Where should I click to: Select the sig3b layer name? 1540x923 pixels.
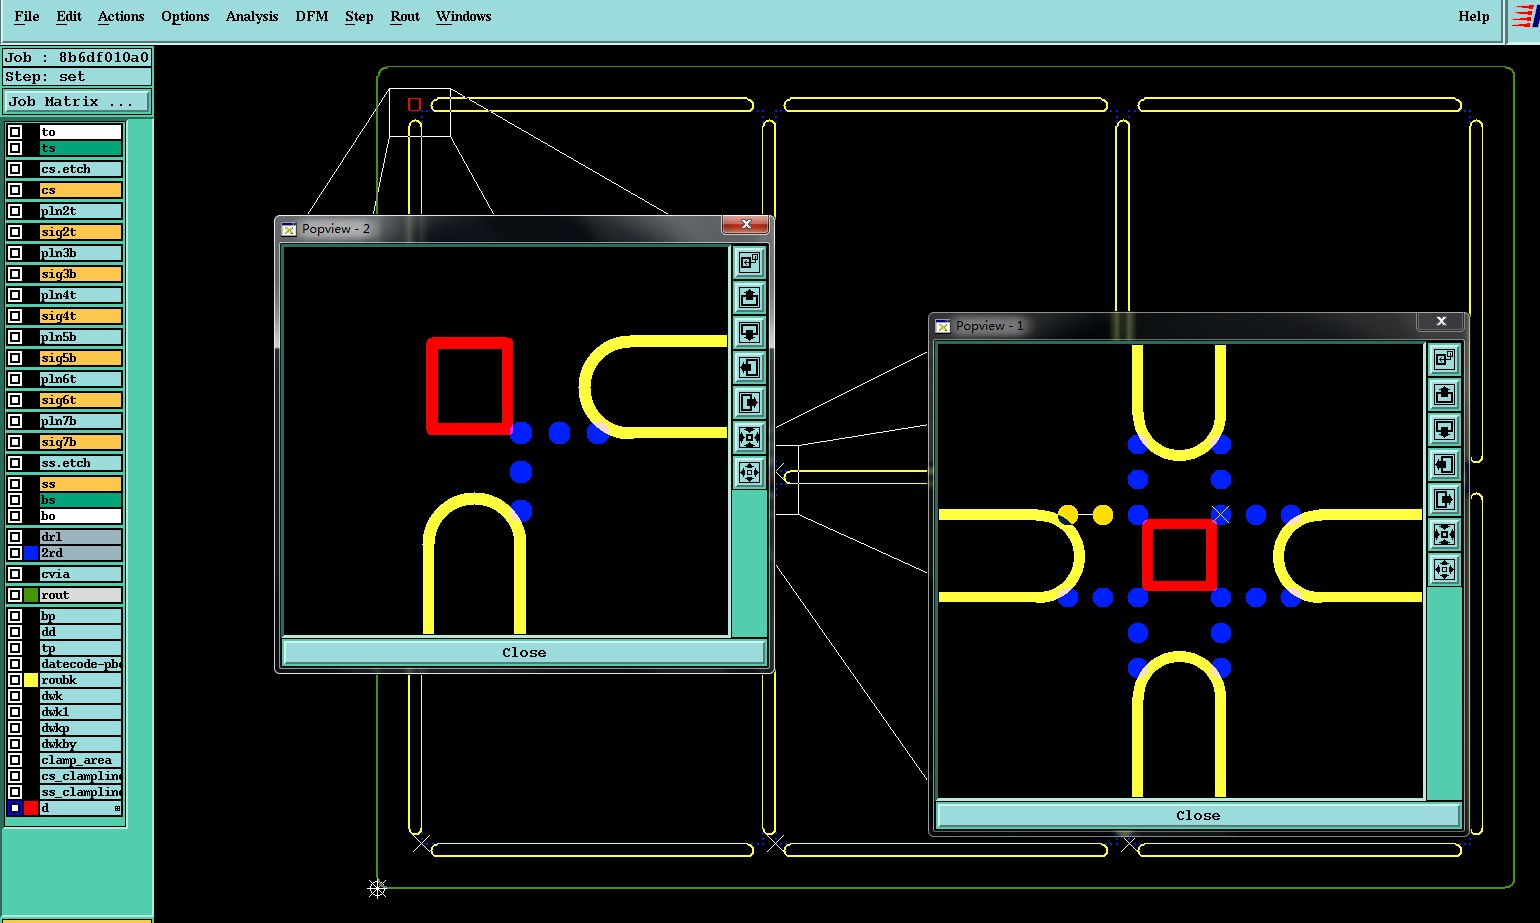[80, 274]
